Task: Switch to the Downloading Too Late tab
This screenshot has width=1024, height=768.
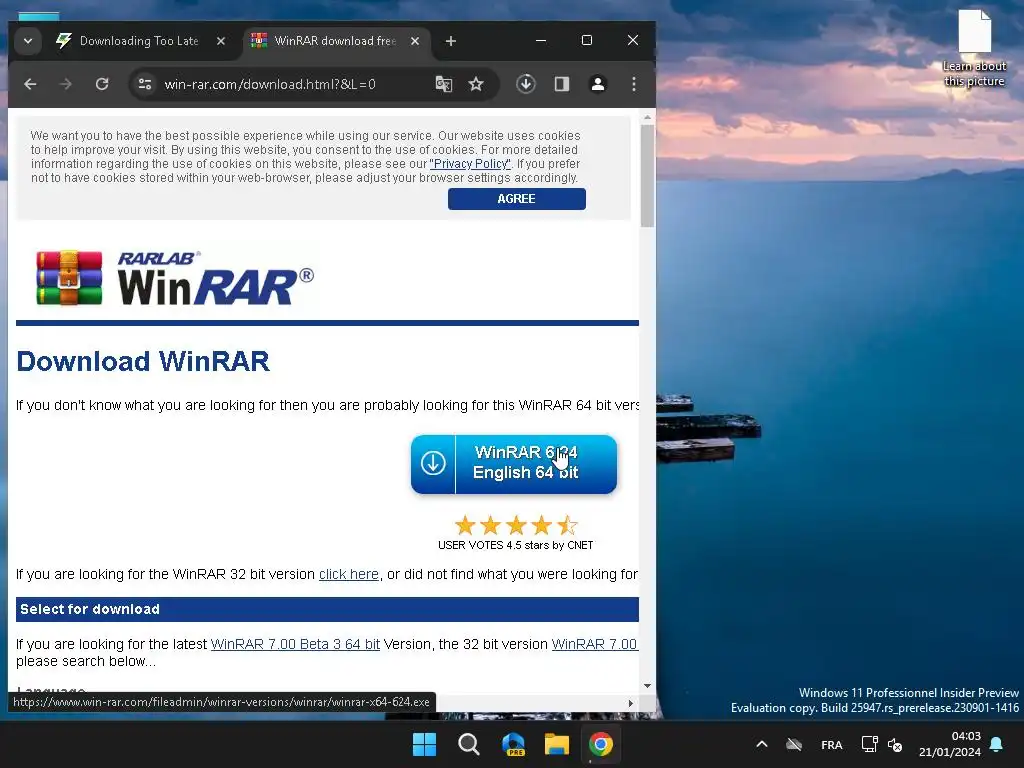Action: point(139,41)
